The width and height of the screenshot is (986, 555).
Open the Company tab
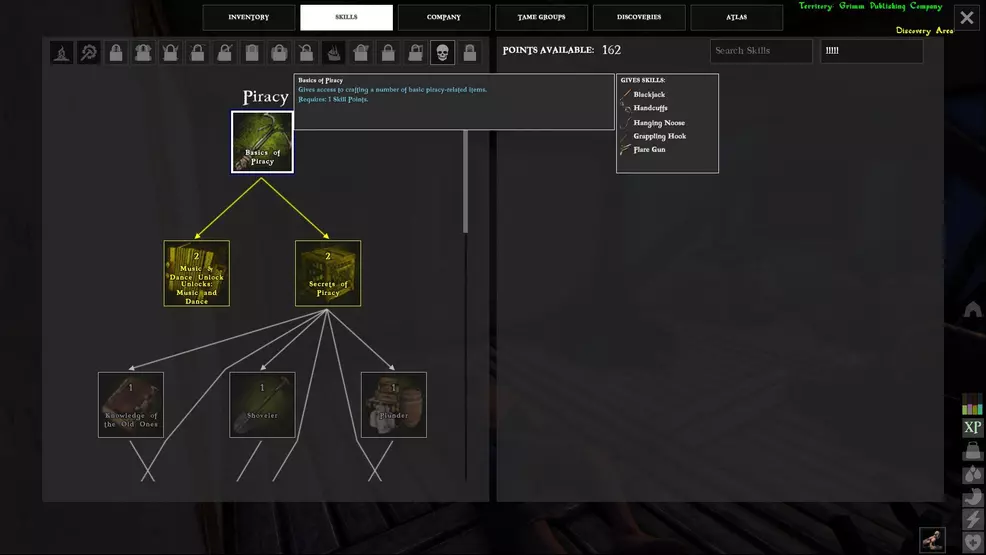pos(444,17)
